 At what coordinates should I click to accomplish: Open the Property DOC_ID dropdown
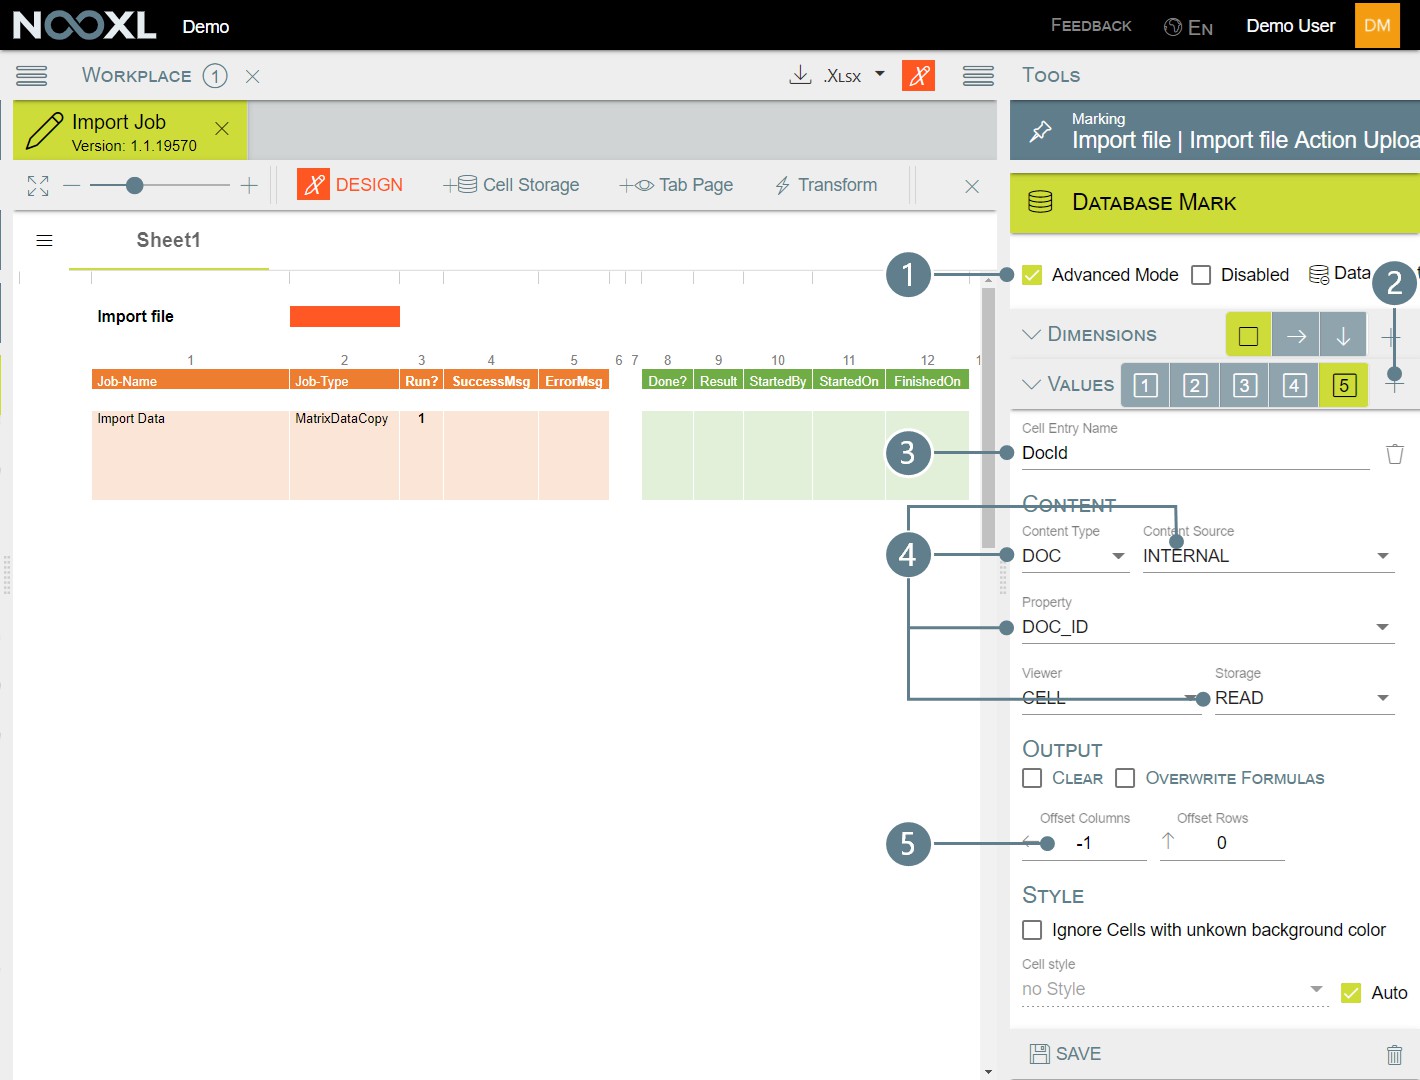pyautogui.click(x=1208, y=627)
